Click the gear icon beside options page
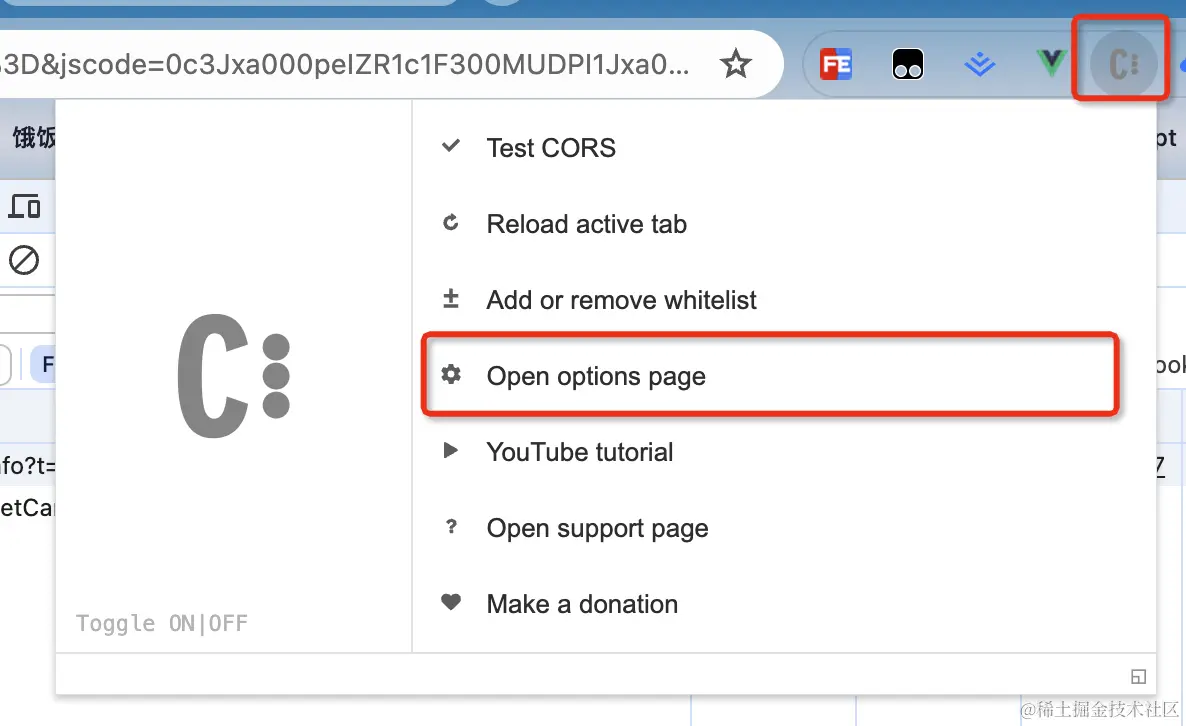Image resolution: width=1186 pixels, height=726 pixels. (x=451, y=374)
